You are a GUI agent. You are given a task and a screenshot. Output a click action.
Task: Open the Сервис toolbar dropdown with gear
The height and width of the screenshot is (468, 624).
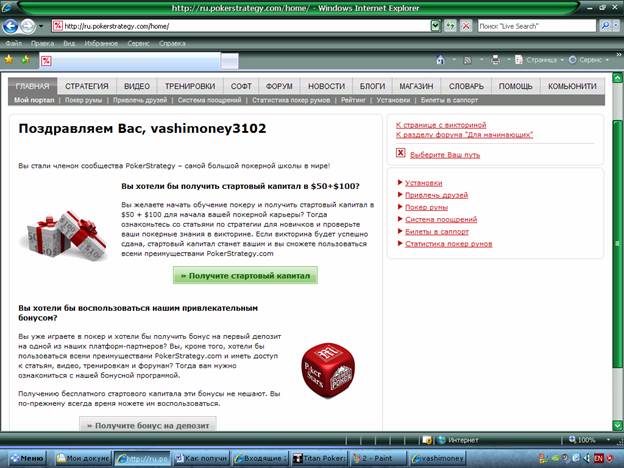[x=589, y=60]
